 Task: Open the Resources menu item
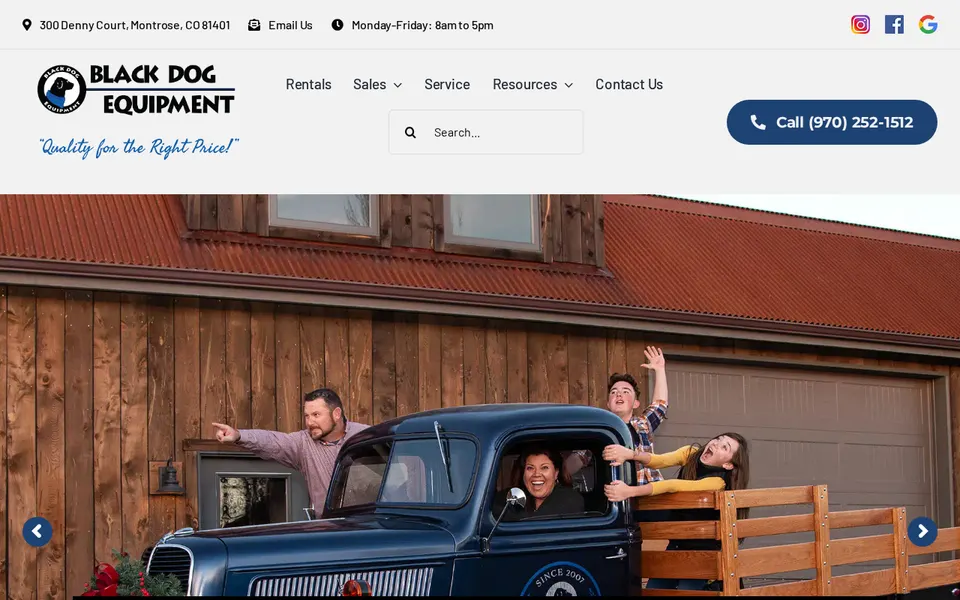[525, 84]
